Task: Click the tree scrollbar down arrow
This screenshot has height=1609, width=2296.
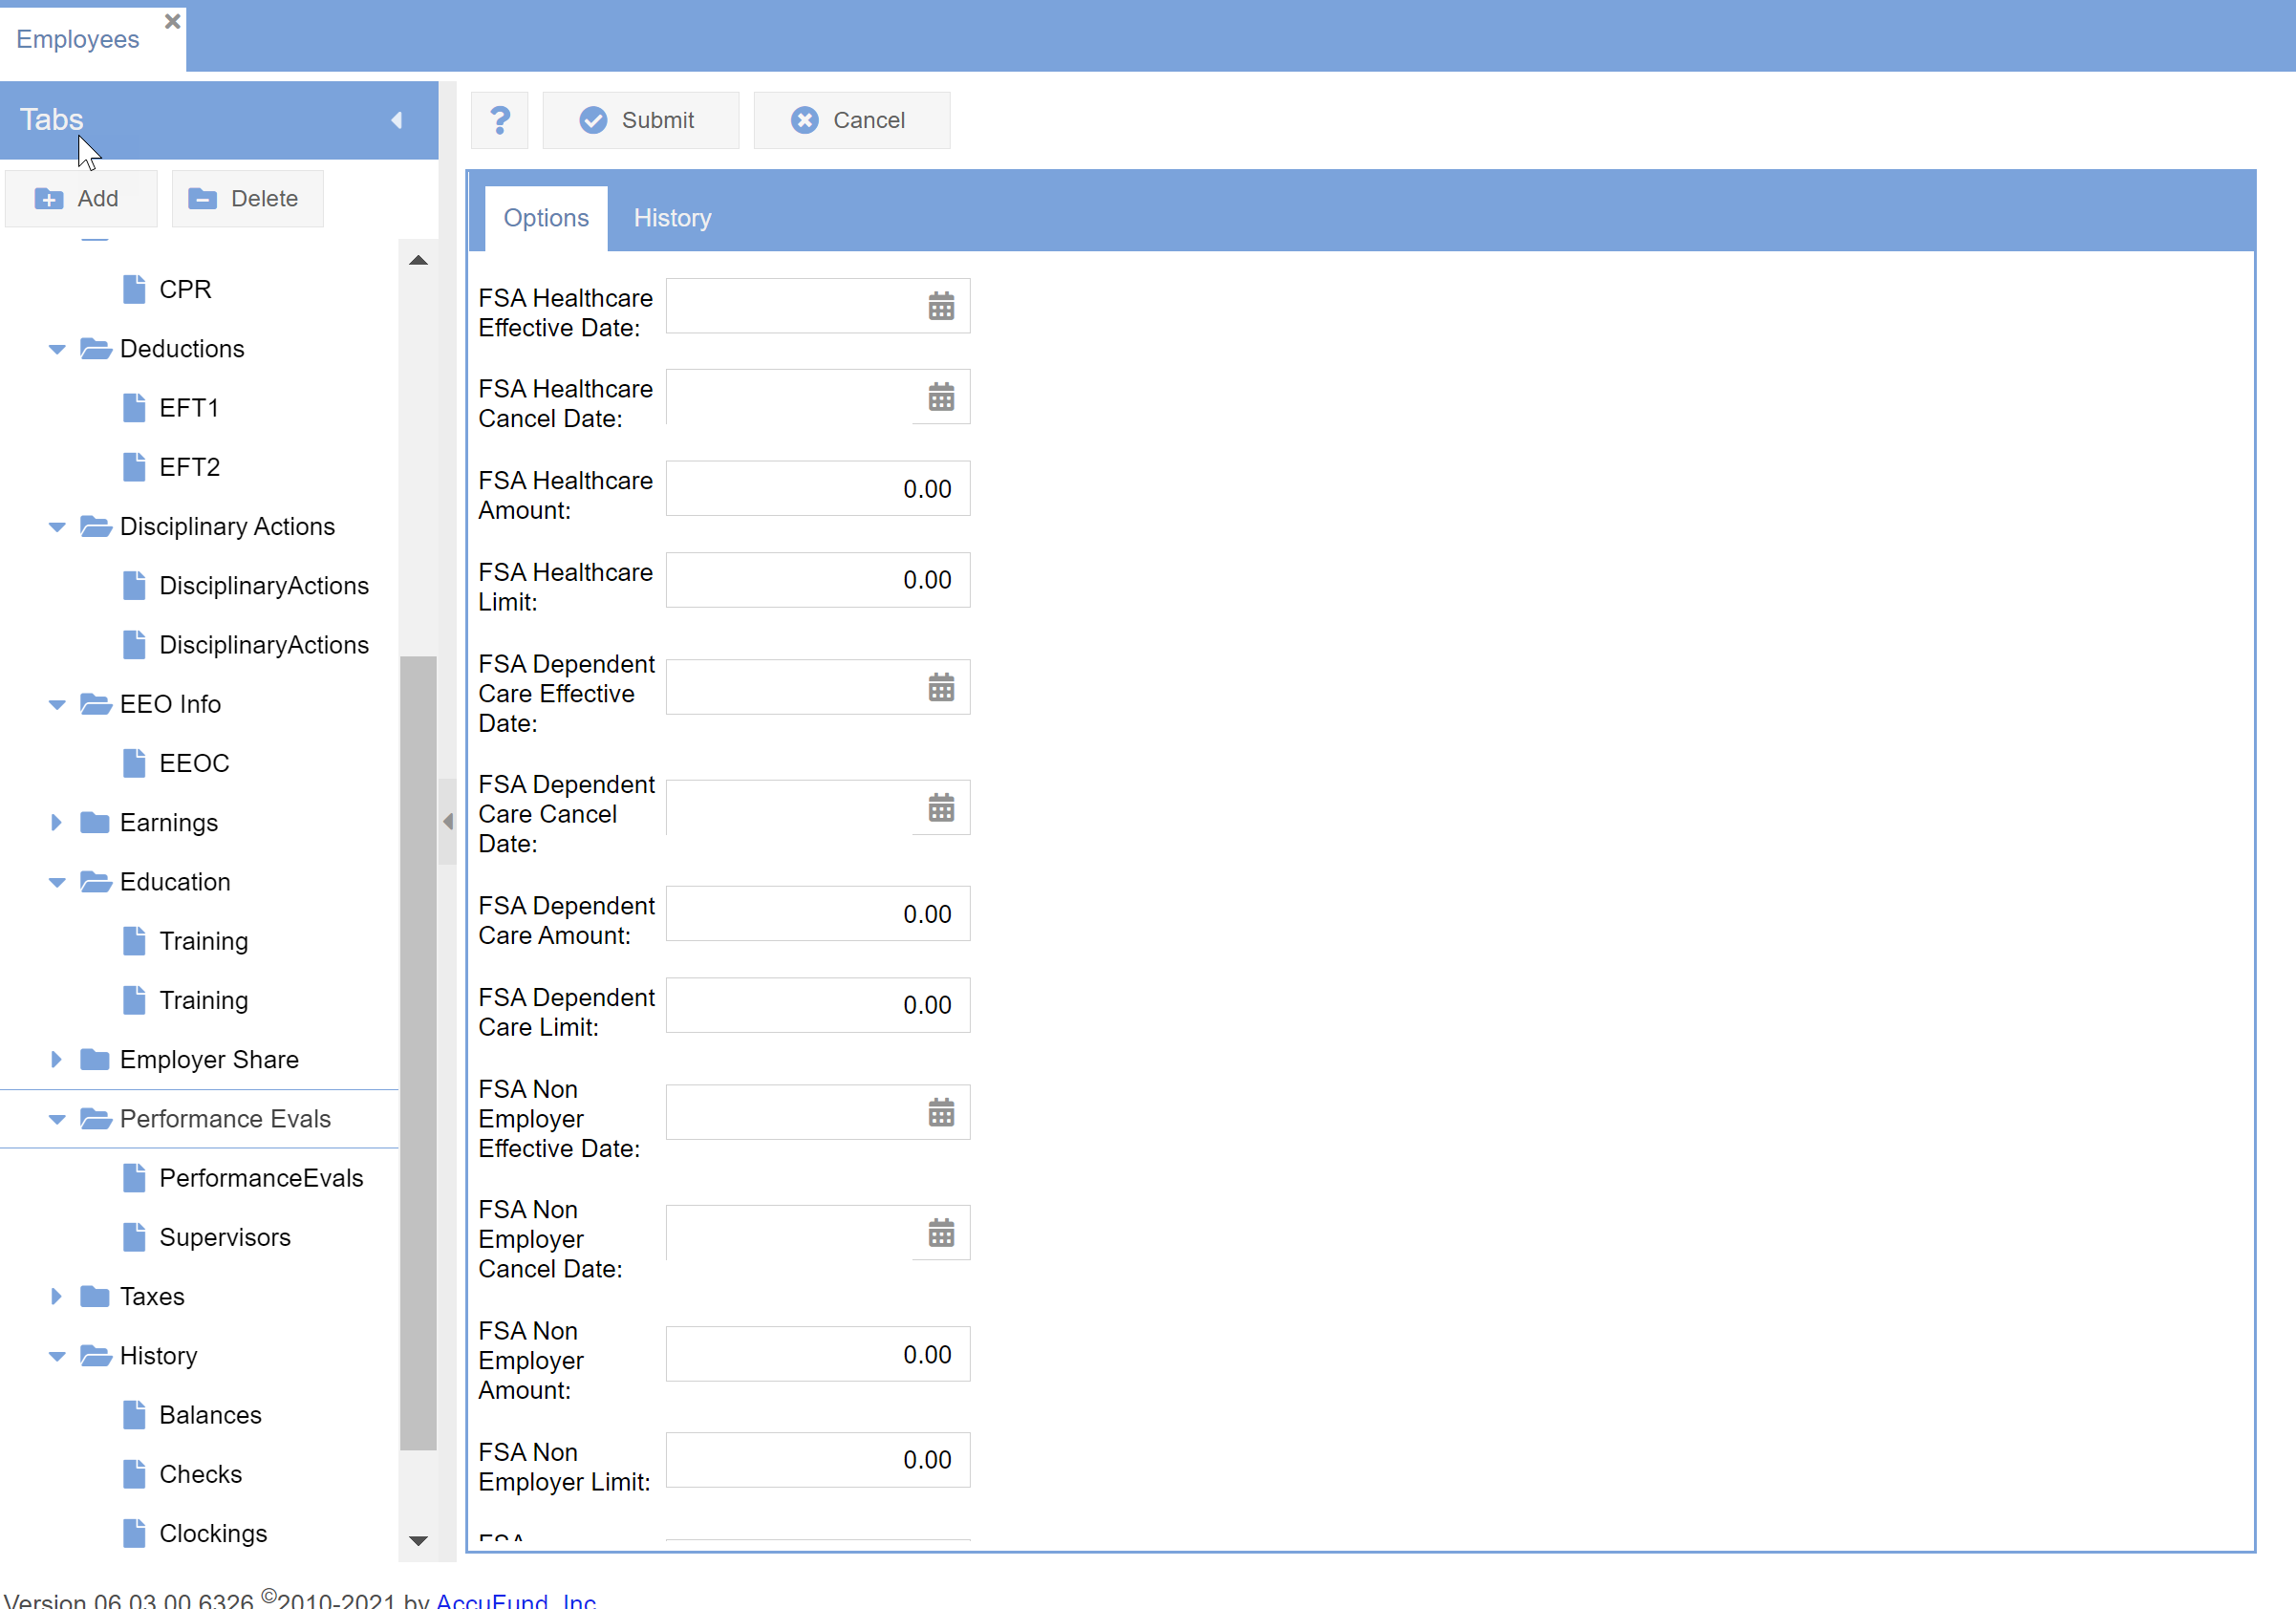Action: point(418,1540)
